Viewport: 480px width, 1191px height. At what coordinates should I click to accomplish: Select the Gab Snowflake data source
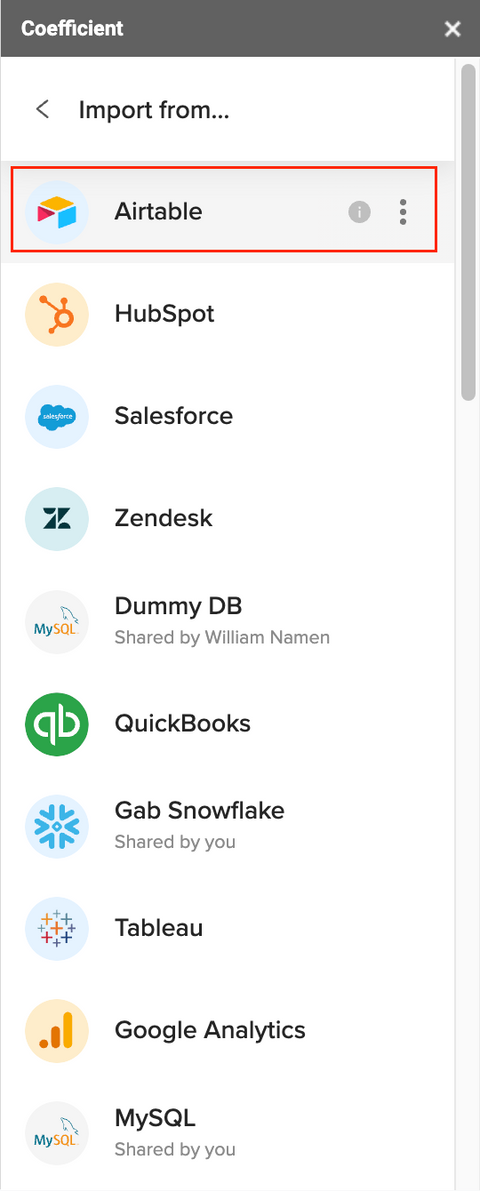pos(228,826)
